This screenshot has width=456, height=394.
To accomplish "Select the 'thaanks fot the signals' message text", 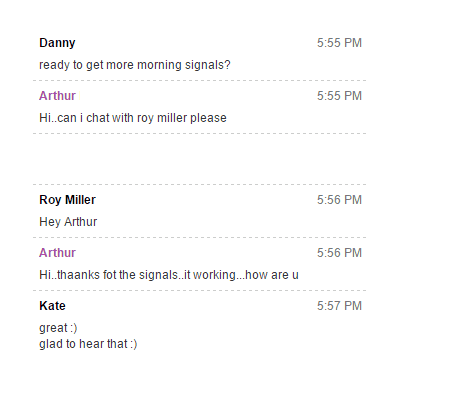I will pos(169,275).
